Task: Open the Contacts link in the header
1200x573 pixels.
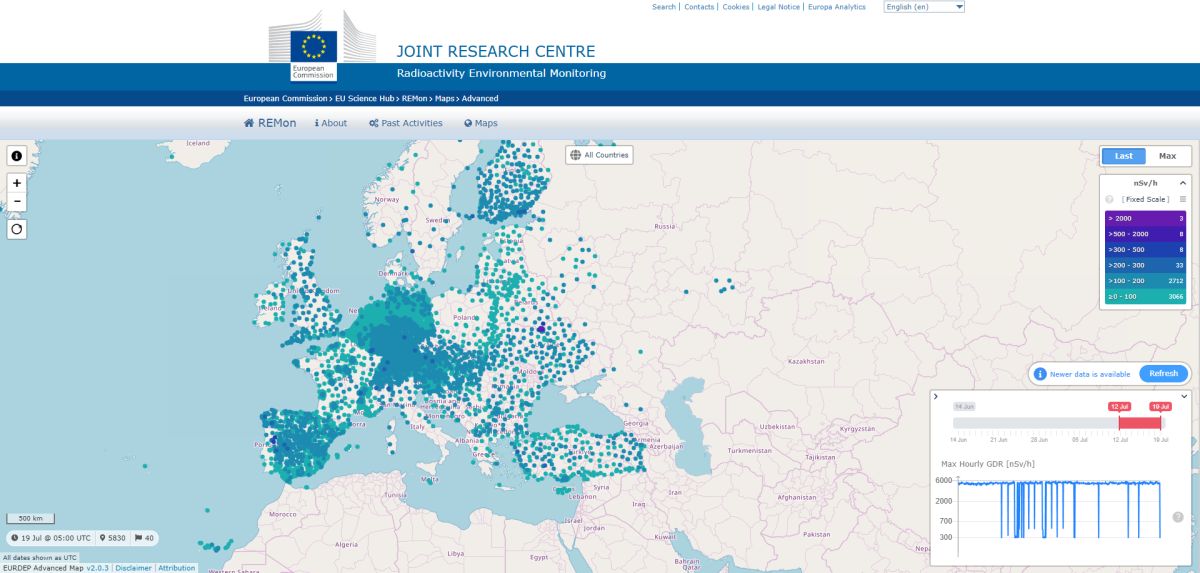Action: pos(699,7)
